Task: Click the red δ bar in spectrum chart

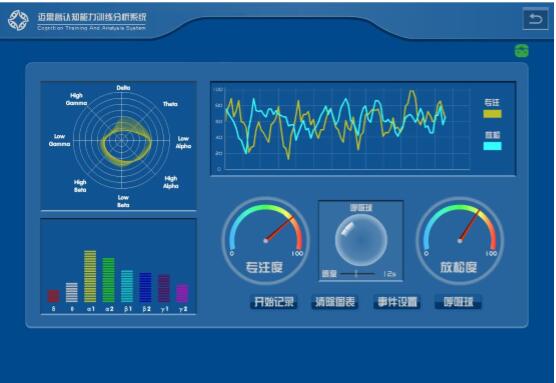Action: (54, 296)
